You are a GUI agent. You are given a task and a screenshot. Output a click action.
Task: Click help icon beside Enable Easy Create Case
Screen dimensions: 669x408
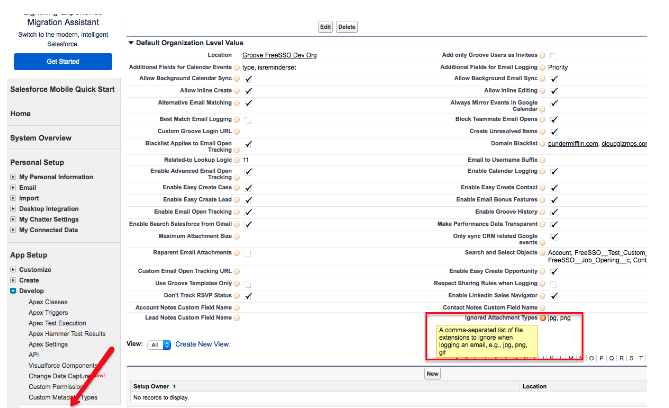point(236,188)
